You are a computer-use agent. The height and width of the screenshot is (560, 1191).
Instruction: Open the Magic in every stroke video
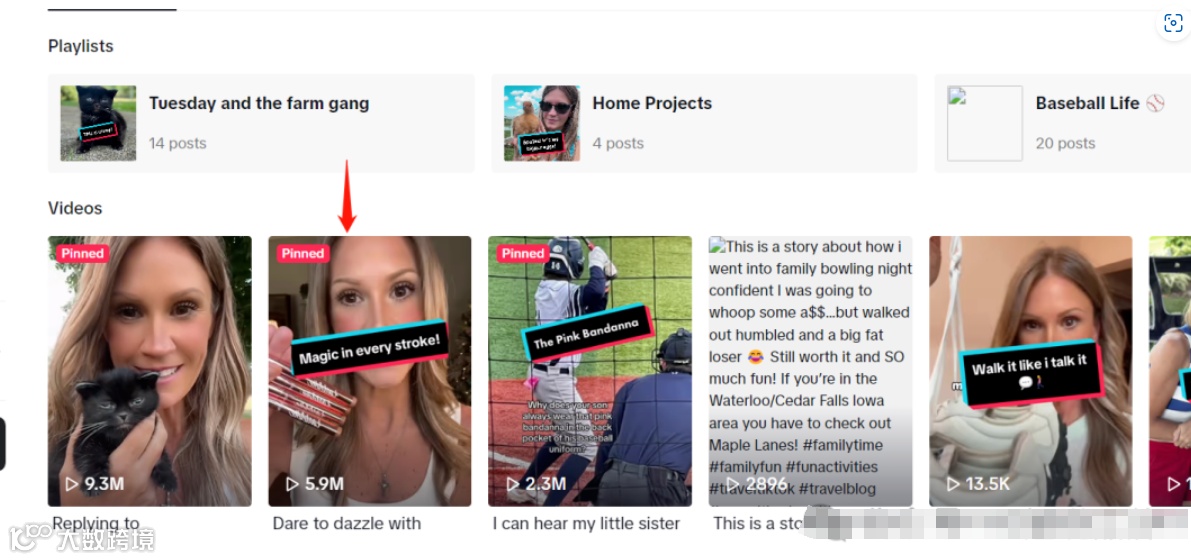370,371
